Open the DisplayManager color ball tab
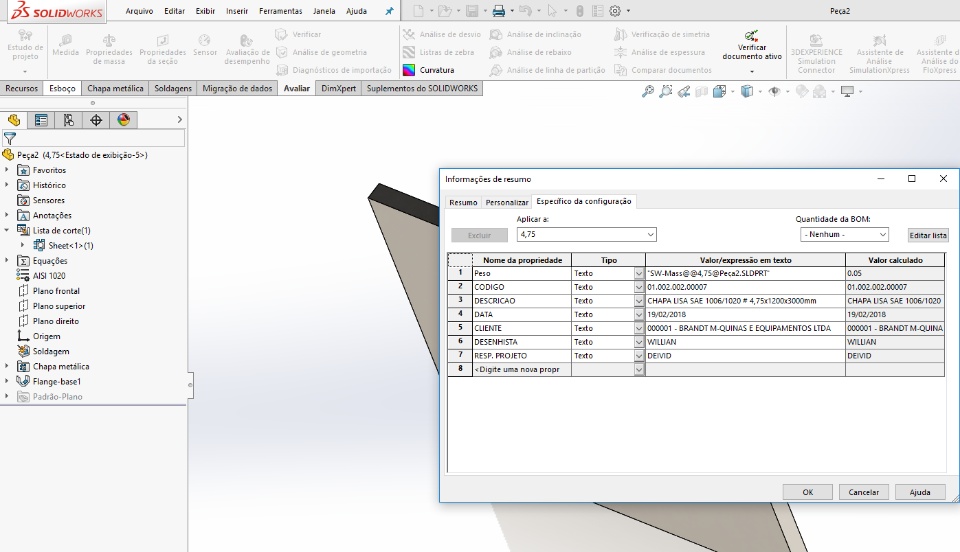This screenshot has height=552, width=960. click(124, 120)
